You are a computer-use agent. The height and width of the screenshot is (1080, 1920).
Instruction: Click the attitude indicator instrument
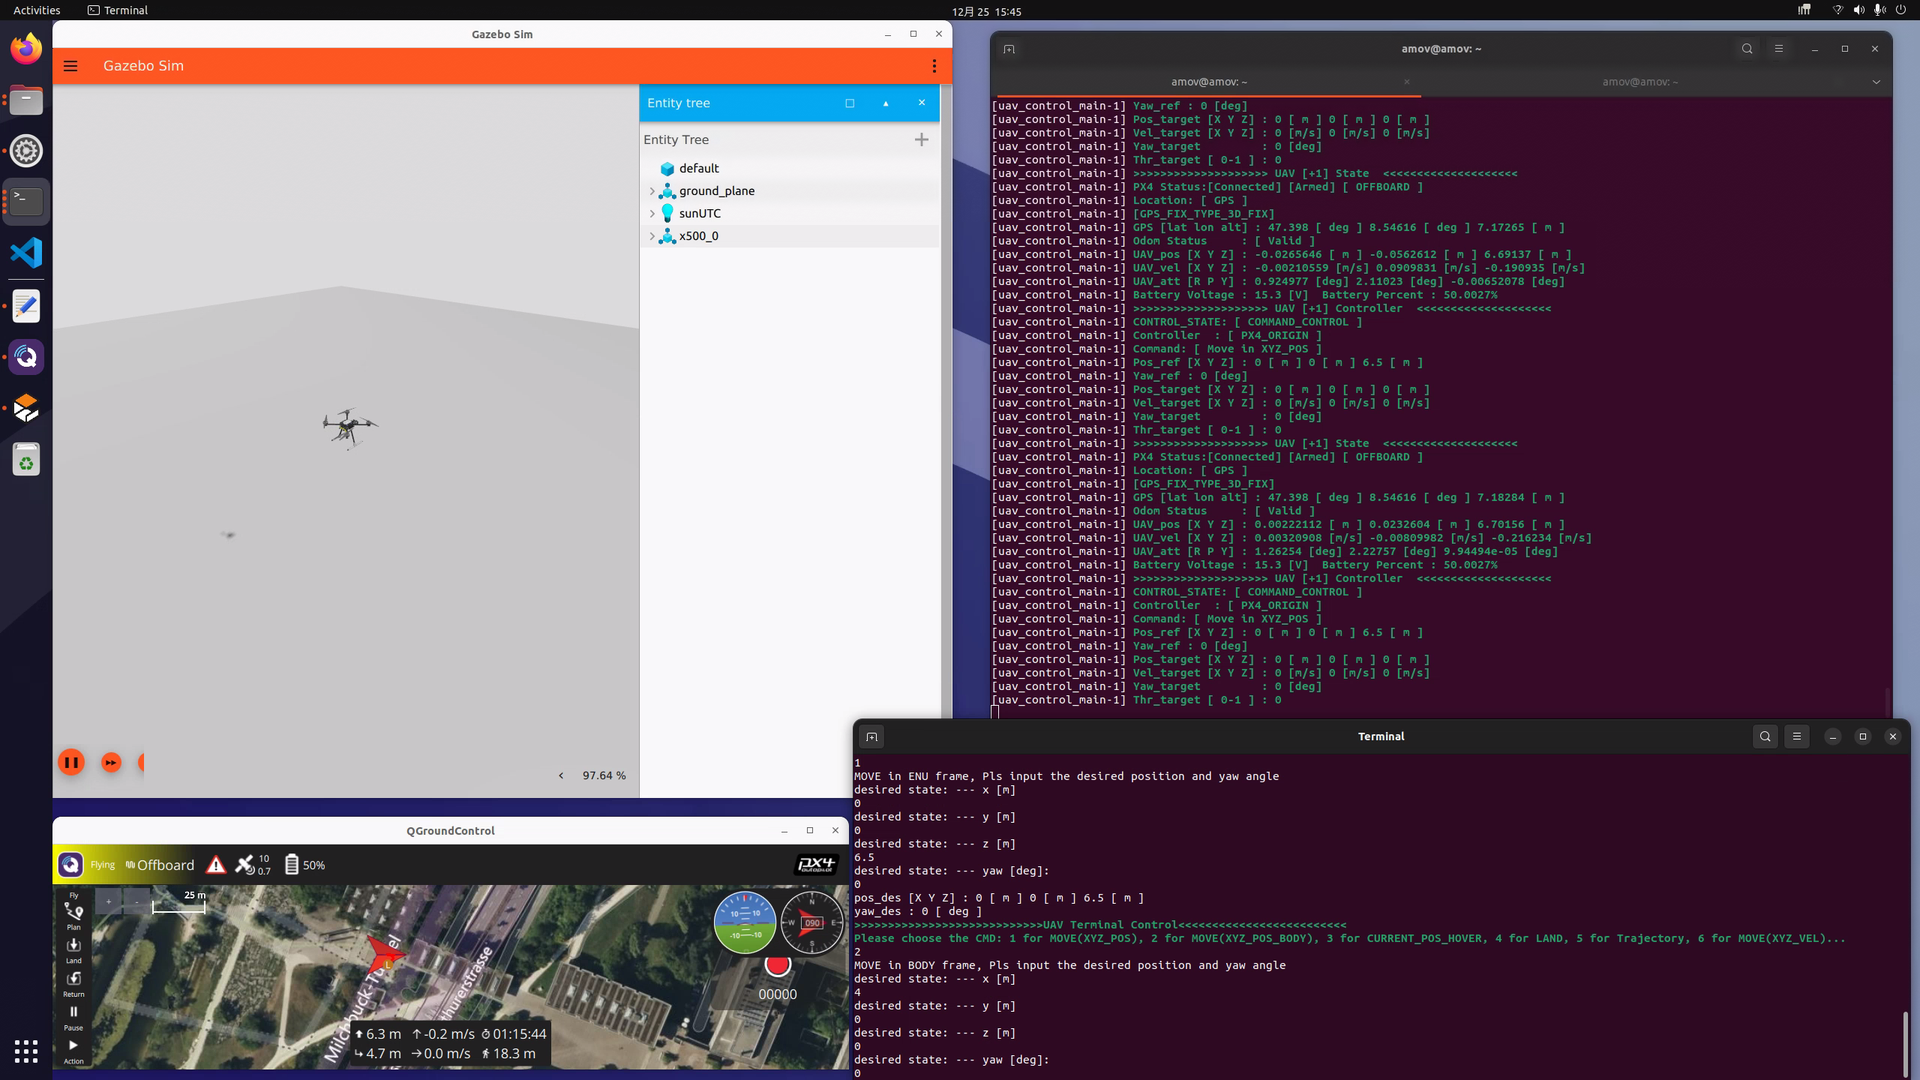[x=745, y=922]
